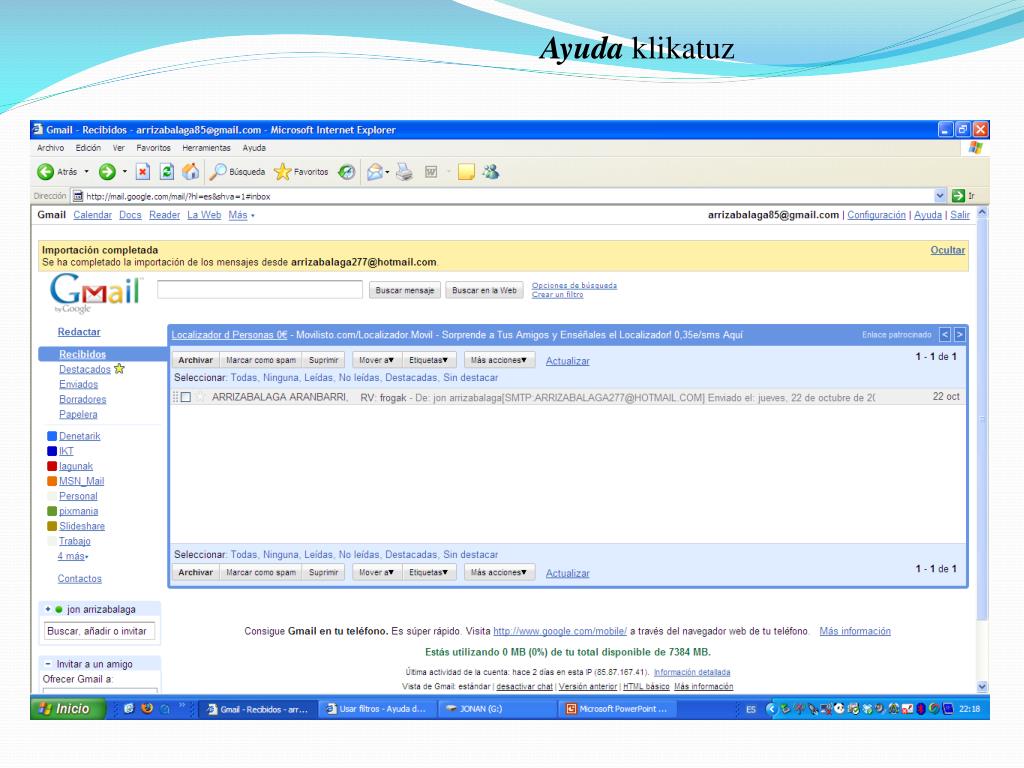Viewport: 1024px width, 768px height.
Task: Click the Inicio start button
Action: (68, 708)
